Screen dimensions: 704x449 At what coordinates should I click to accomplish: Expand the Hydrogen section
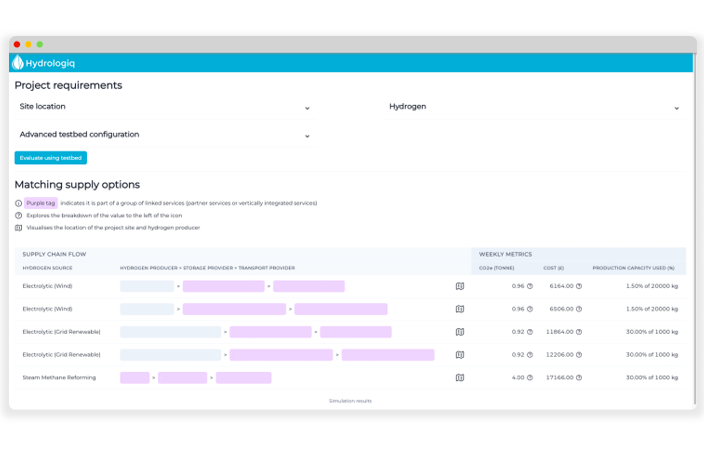click(x=677, y=107)
